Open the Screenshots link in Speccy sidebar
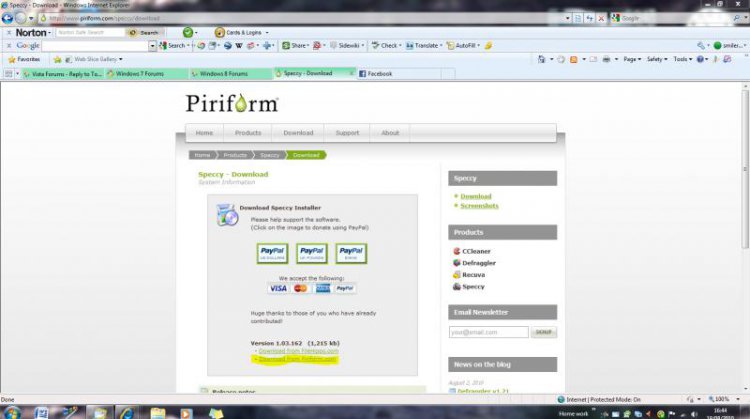Screen dimensions: 750x419 479,206
